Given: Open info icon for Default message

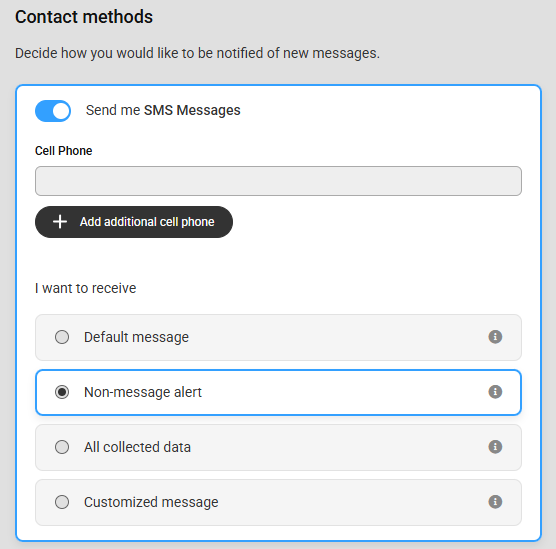Looking at the screenshot, I should tap(495, 337).
